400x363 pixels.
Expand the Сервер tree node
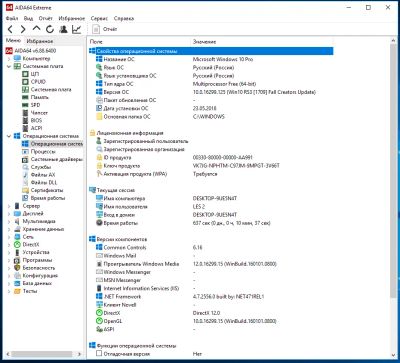pos(9,206)
